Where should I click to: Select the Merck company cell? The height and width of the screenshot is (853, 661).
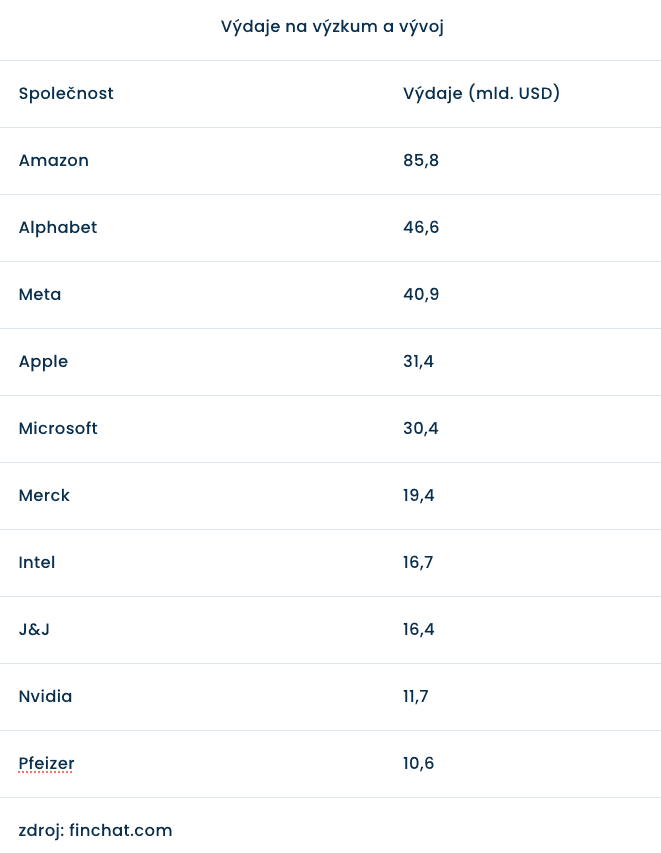[x=44, y=496]
